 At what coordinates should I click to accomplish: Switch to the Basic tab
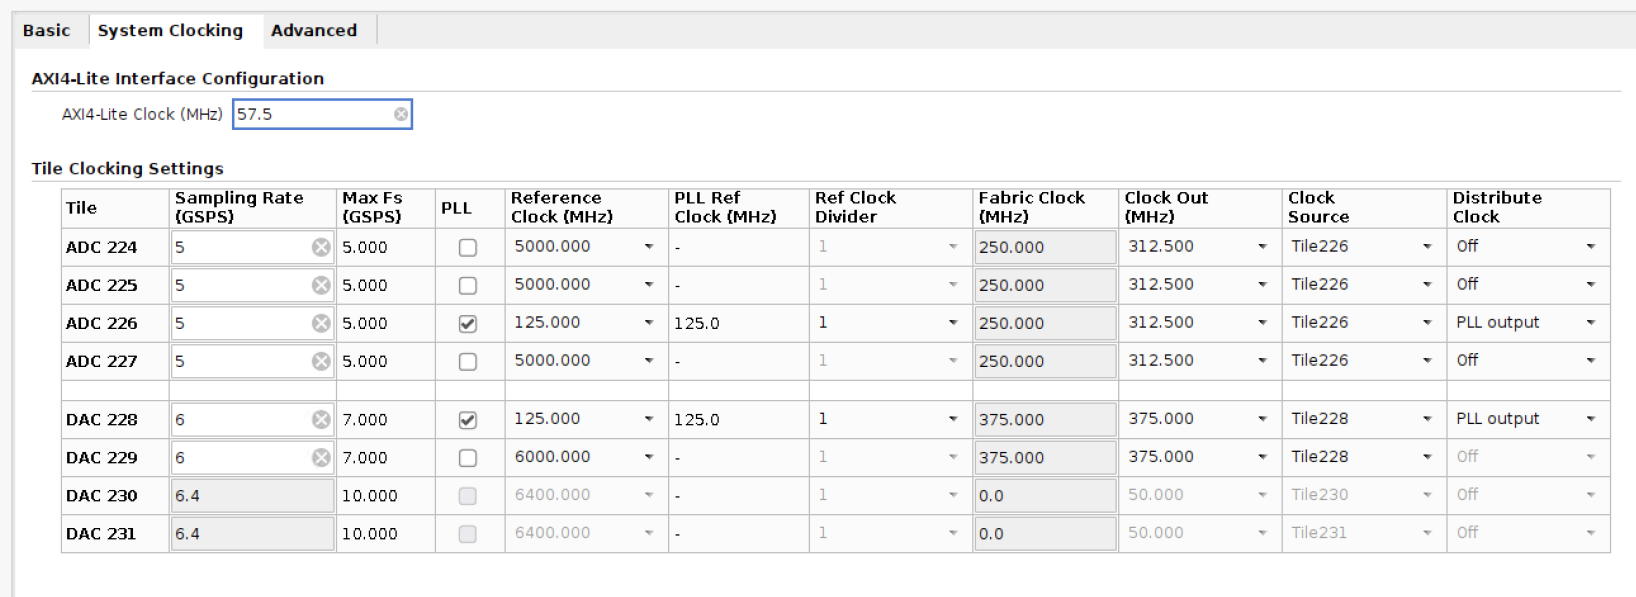pos(46,30)
